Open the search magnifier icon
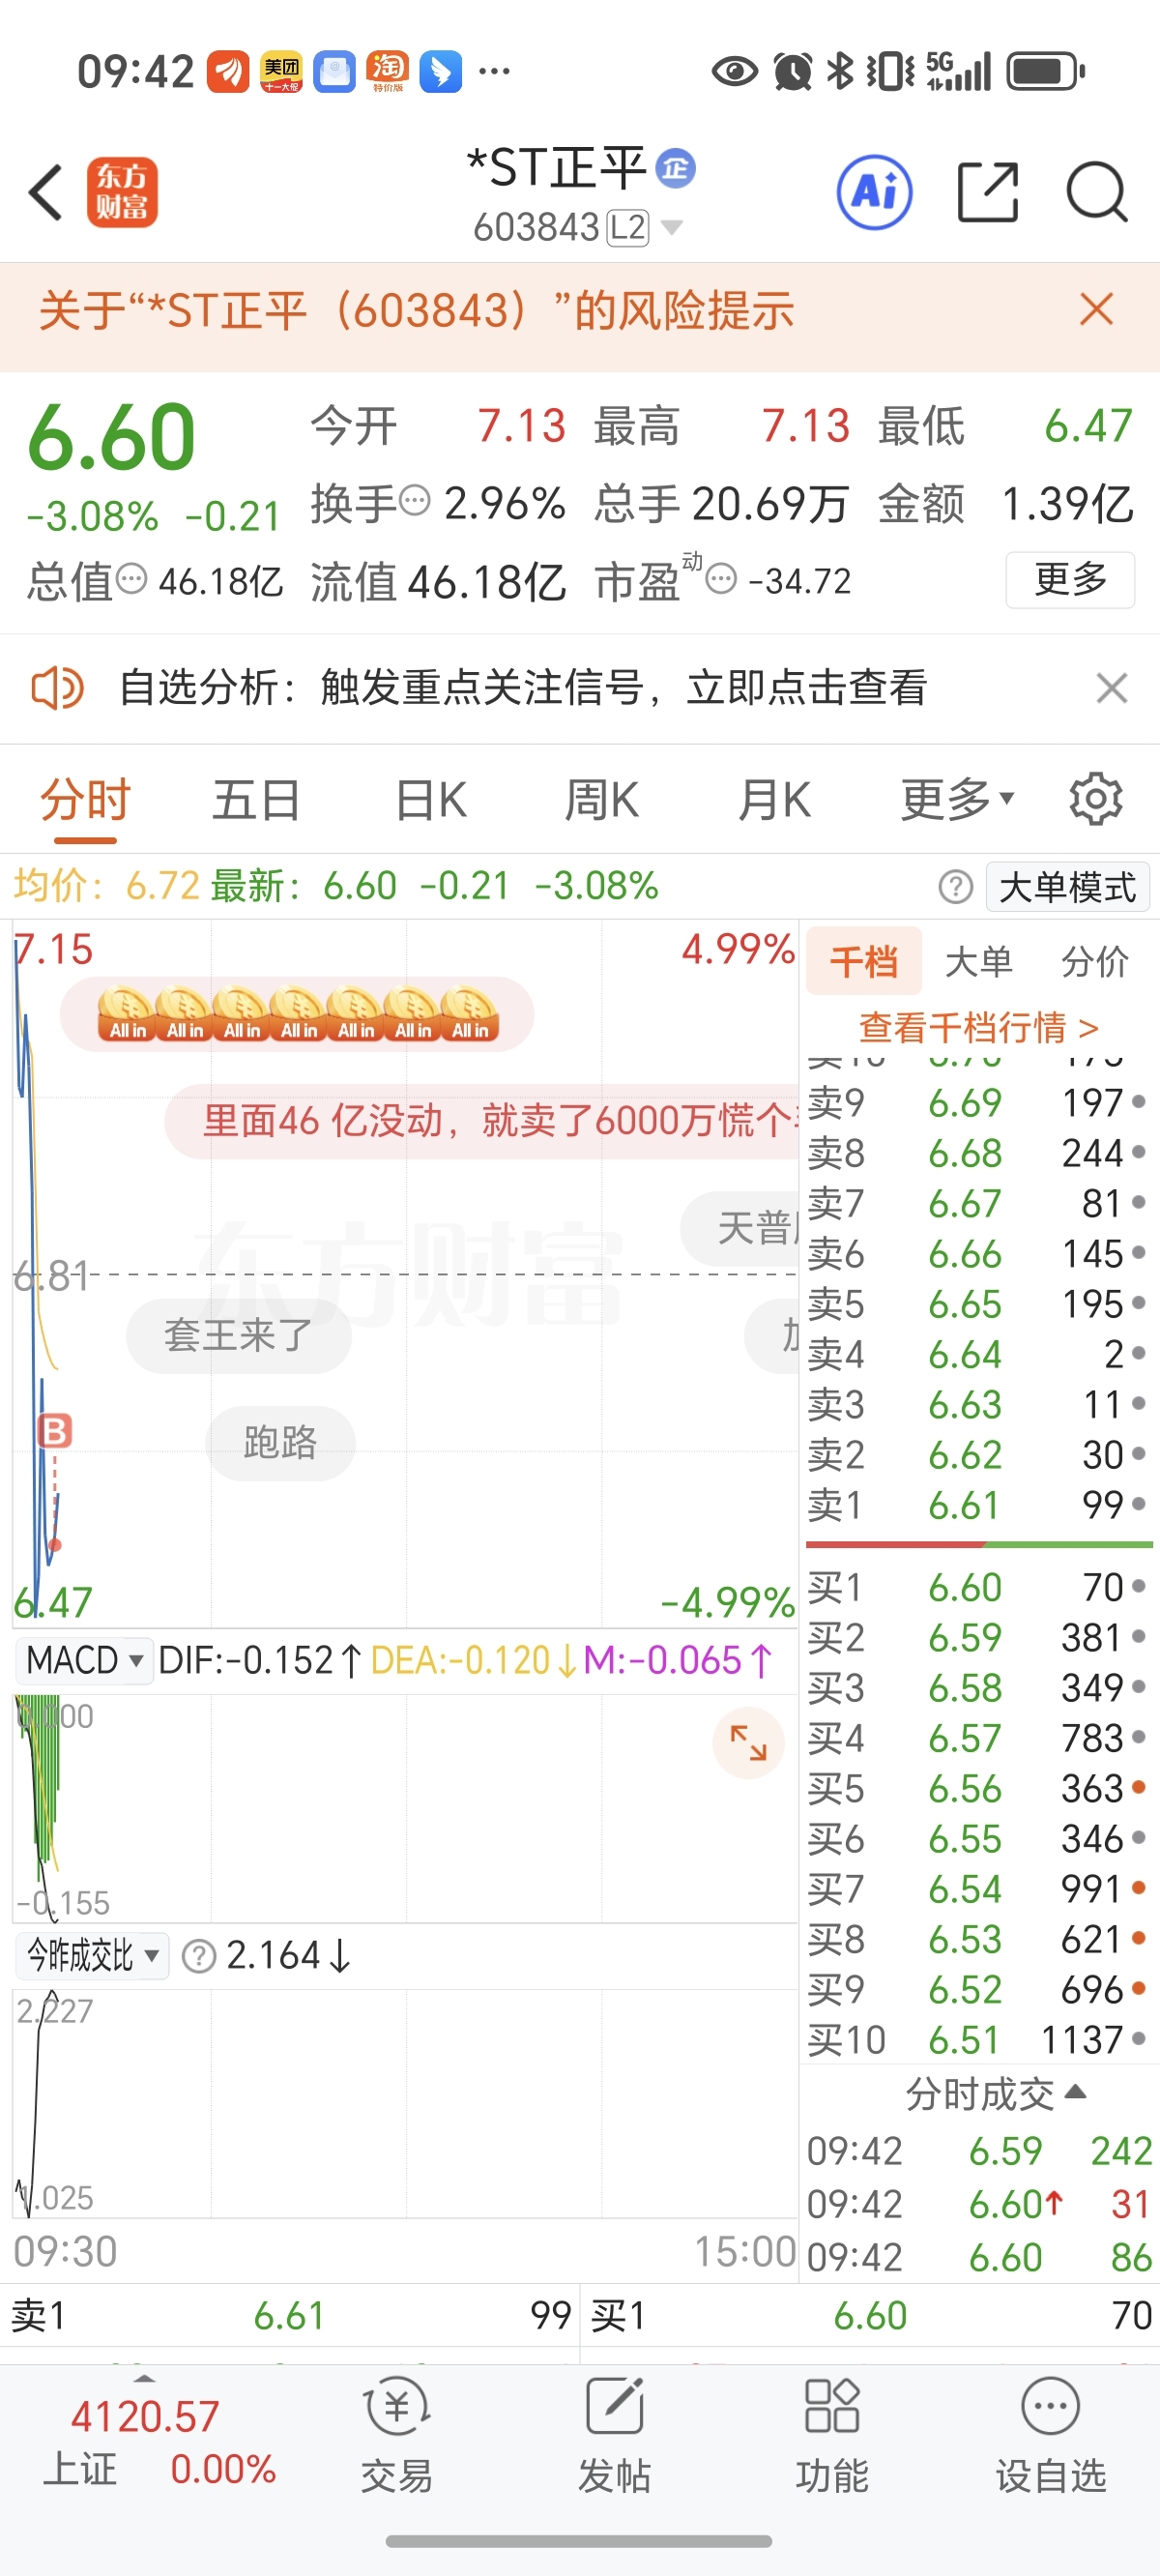This screenshot has height=2576, width=1160. point(1097,192)
